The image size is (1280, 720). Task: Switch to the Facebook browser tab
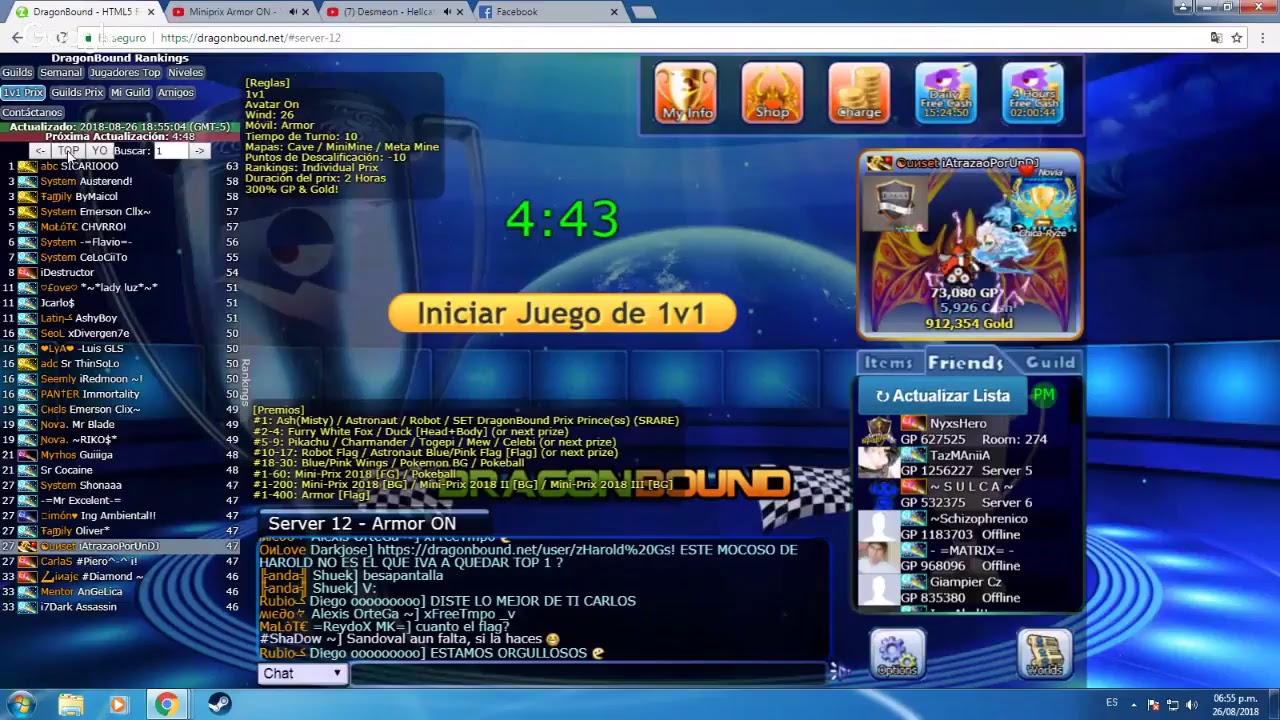point(547,12)
